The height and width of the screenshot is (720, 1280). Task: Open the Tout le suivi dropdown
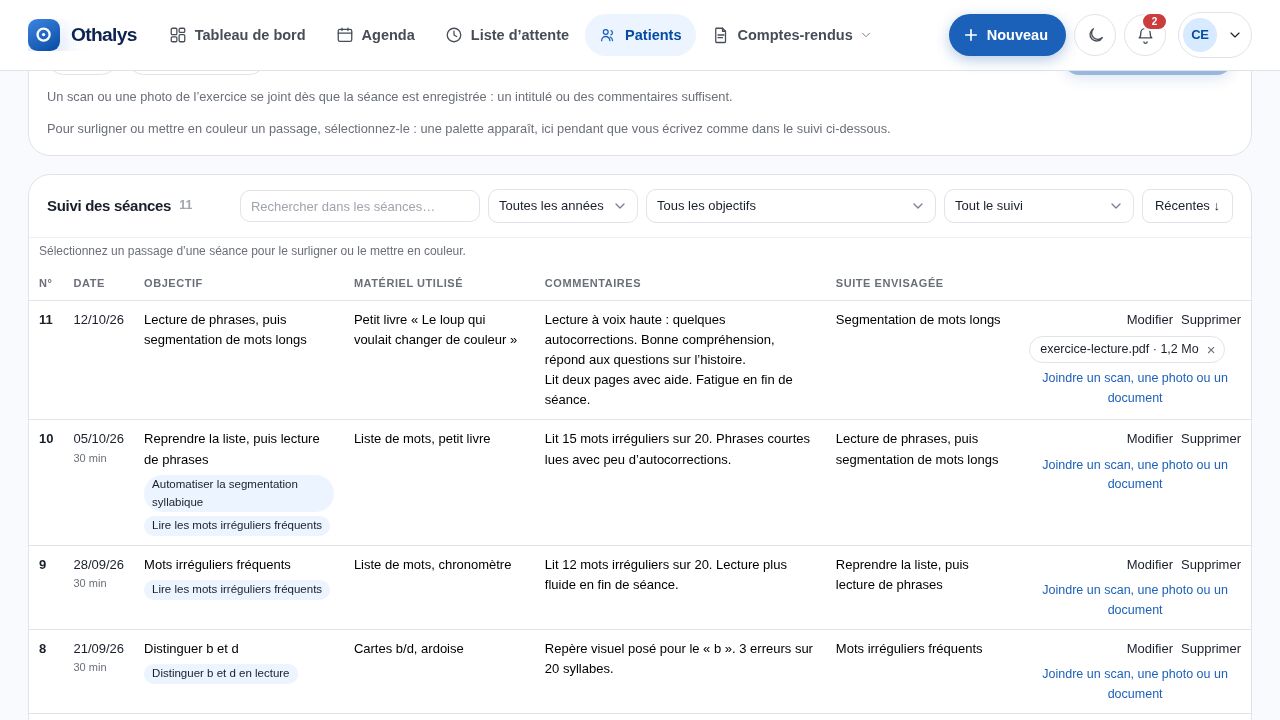pos(1039,206)
